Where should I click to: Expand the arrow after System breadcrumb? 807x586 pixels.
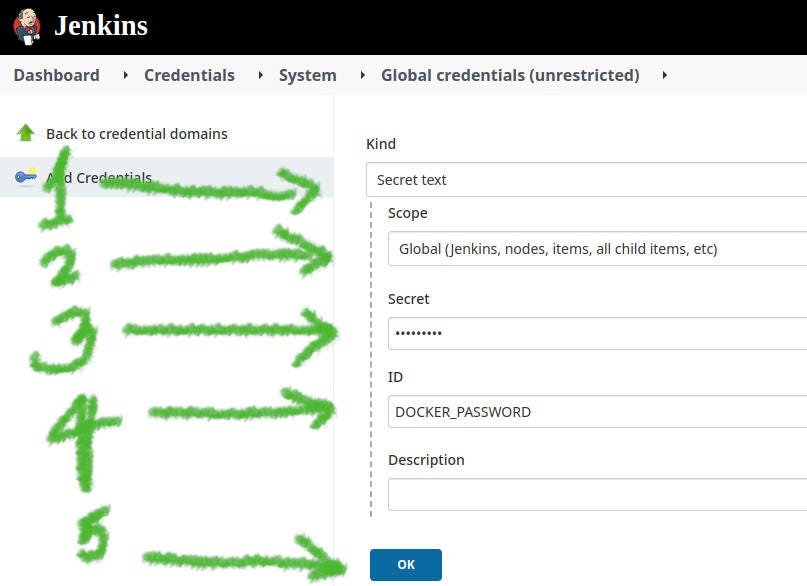tap(362, 75)
